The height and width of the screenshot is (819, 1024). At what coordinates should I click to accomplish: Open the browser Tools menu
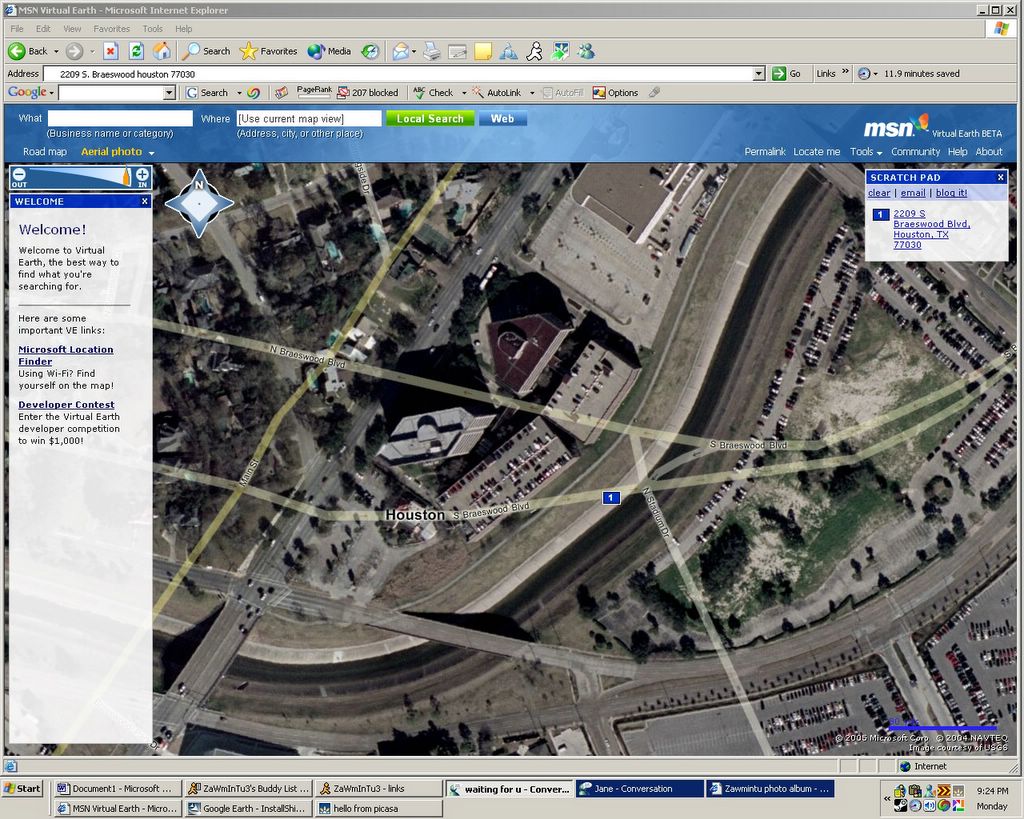(x=153, y=29)
